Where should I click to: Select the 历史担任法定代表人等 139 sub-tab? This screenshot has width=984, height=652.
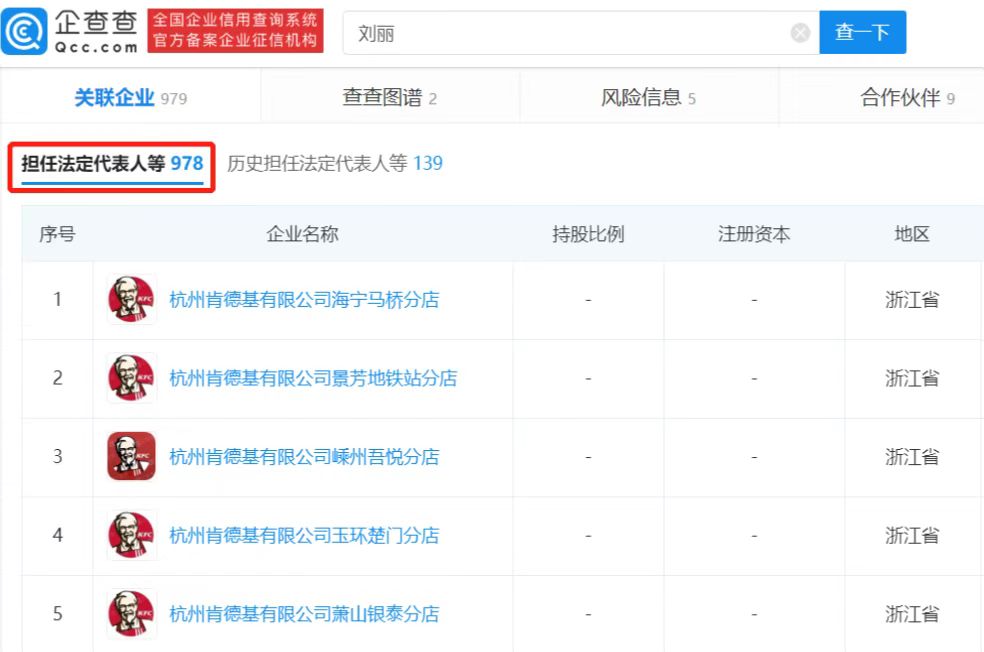[x=334, y=164]
